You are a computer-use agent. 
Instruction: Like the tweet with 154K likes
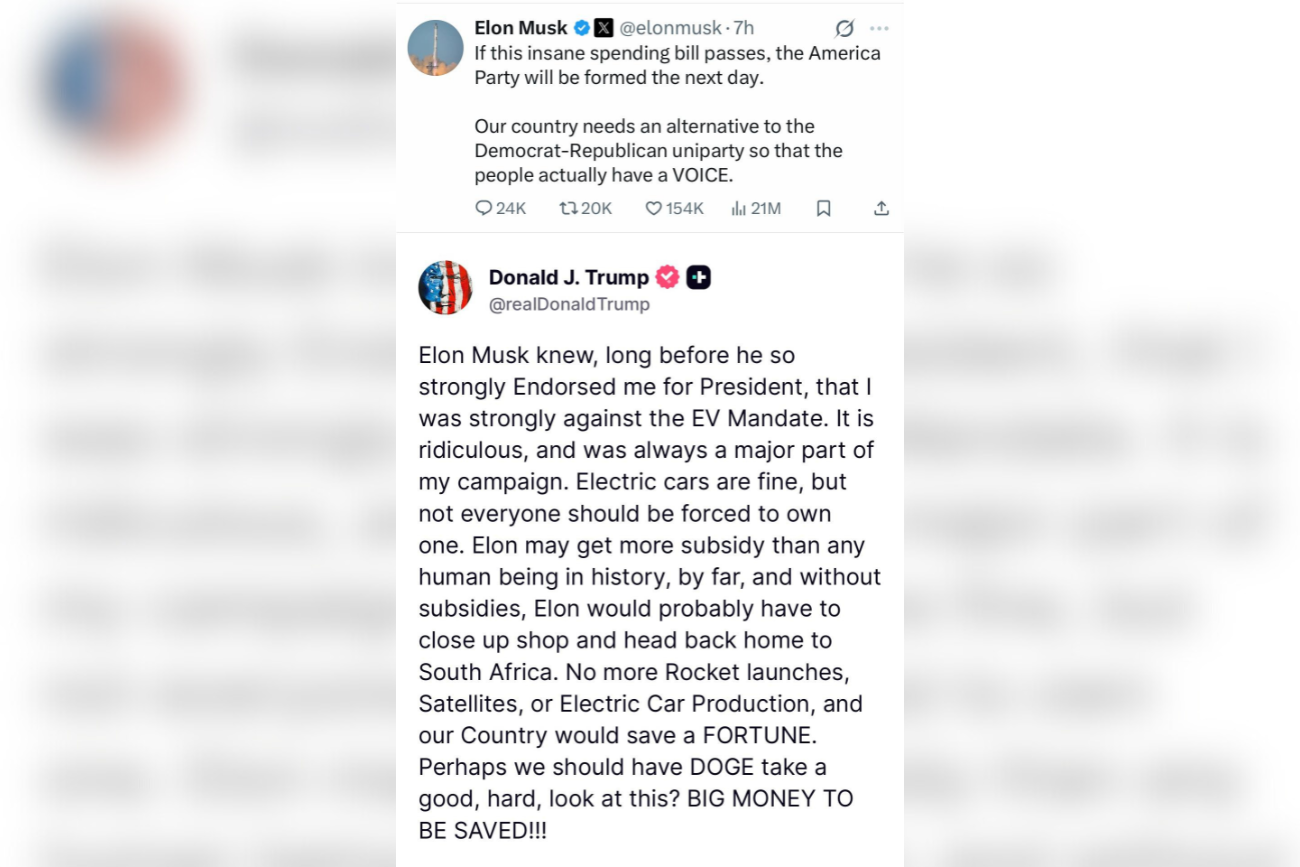click(654, 208)
